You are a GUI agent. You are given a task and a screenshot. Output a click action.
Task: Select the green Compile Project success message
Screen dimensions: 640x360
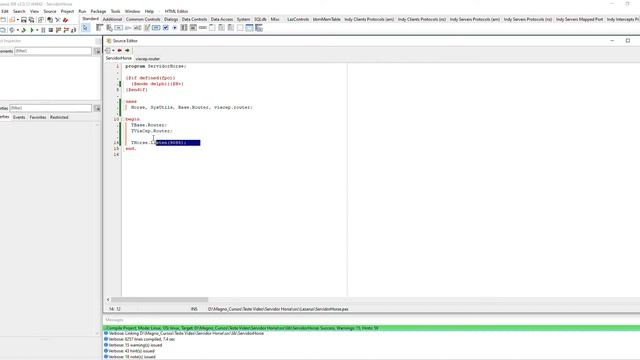tap(371, 328)
